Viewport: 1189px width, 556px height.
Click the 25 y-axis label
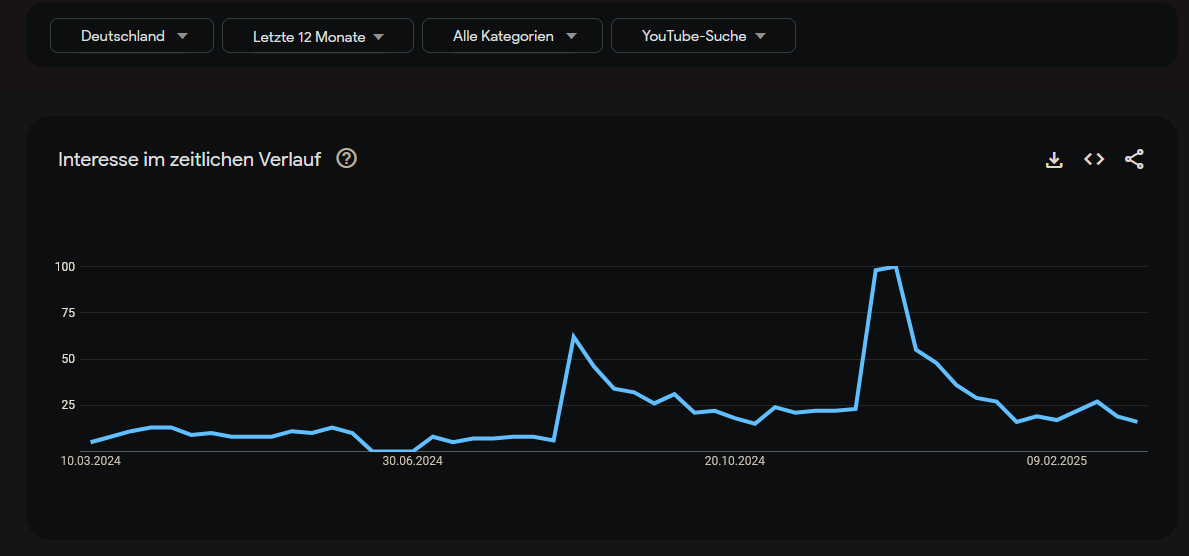point(69,405)
